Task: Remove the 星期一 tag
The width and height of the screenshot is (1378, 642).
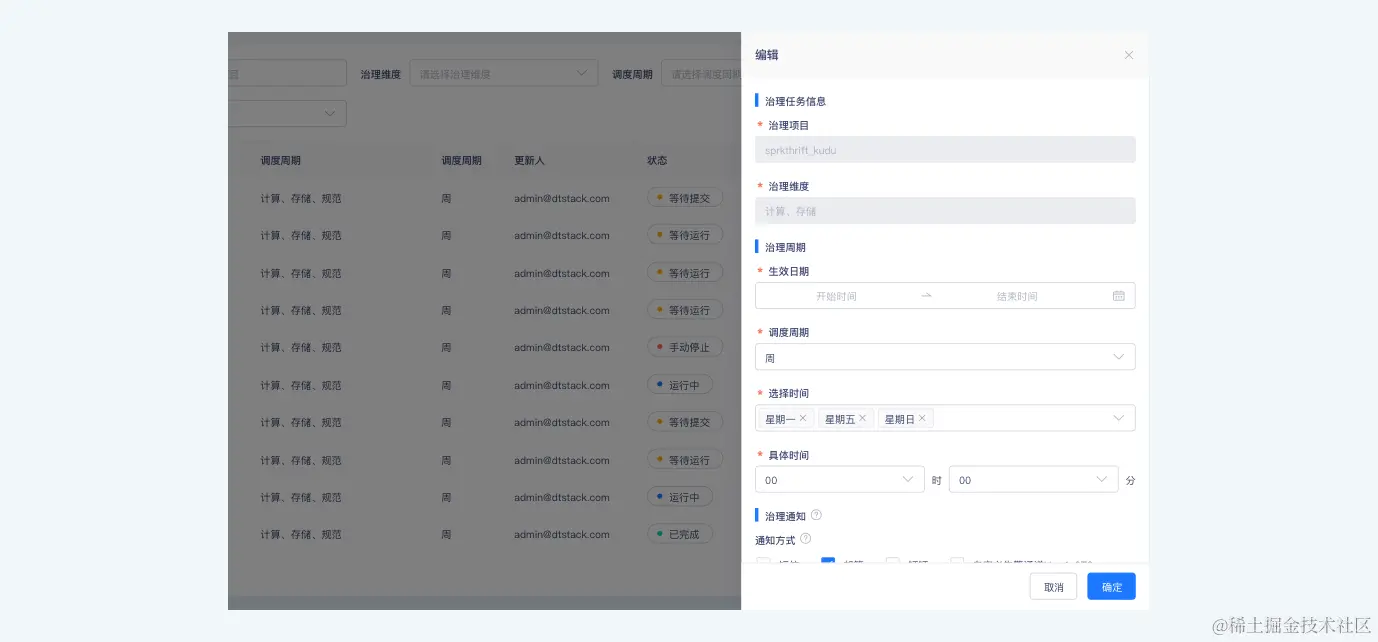Action: tap(803, 418)
